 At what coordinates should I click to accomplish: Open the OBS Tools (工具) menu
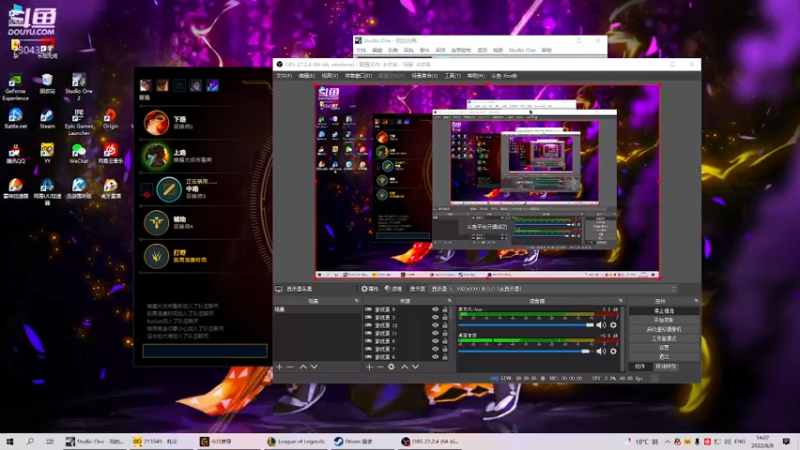453,76
